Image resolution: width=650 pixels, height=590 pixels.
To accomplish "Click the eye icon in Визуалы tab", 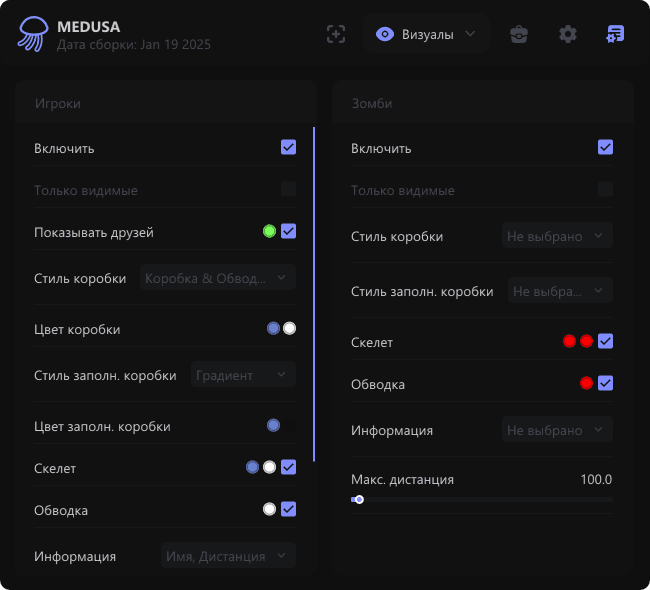I will [384, 34].
